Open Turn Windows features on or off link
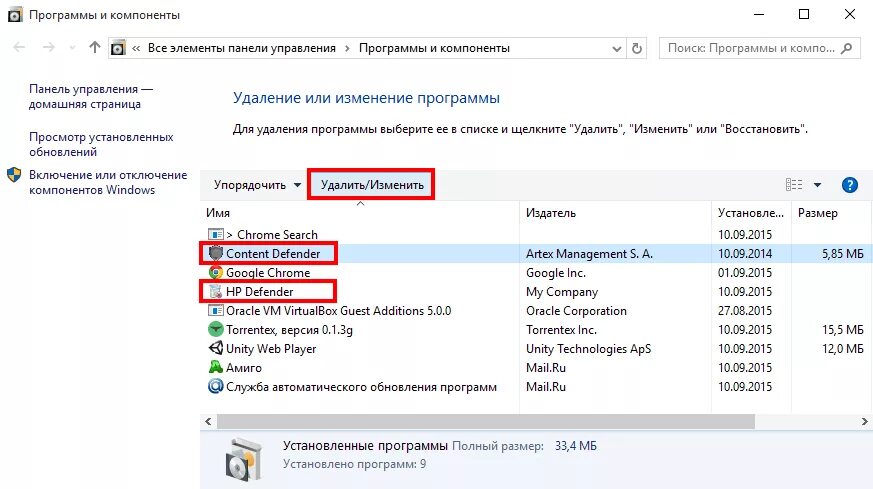Image resolution: width=873 pixels, height=489 pixels. 108,182
